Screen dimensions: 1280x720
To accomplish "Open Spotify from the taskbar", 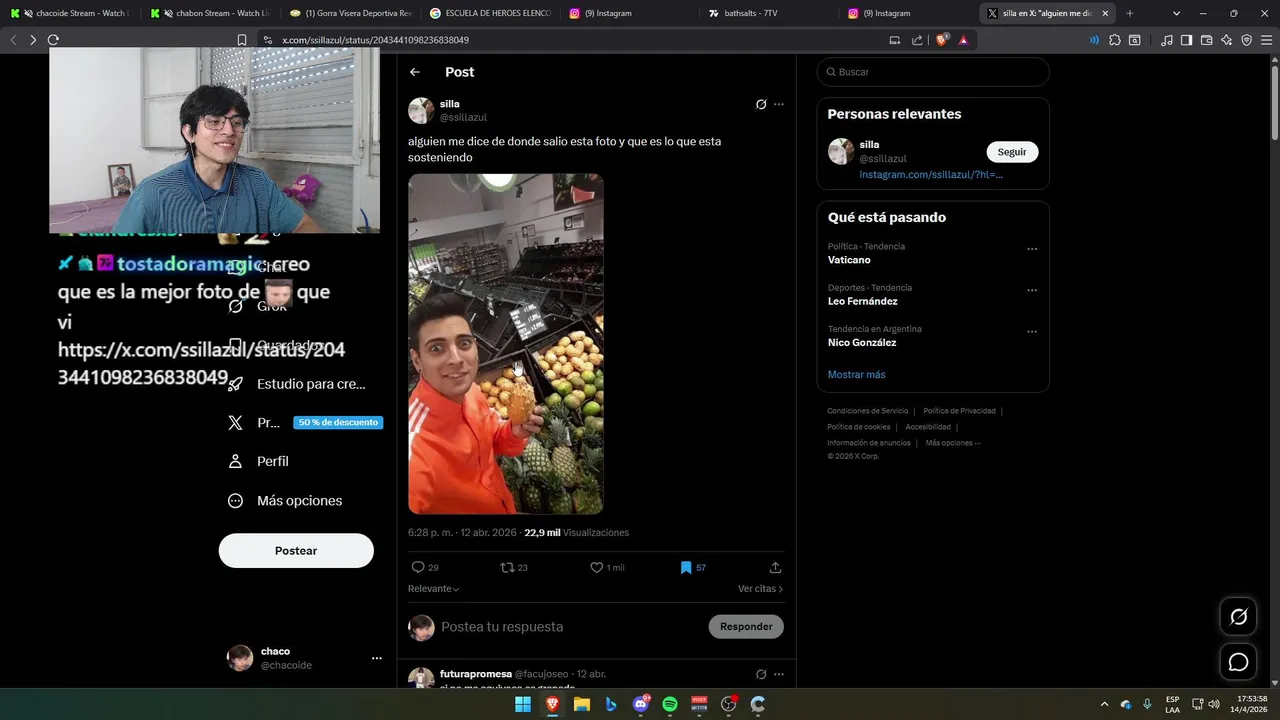I will pos(670,704).
